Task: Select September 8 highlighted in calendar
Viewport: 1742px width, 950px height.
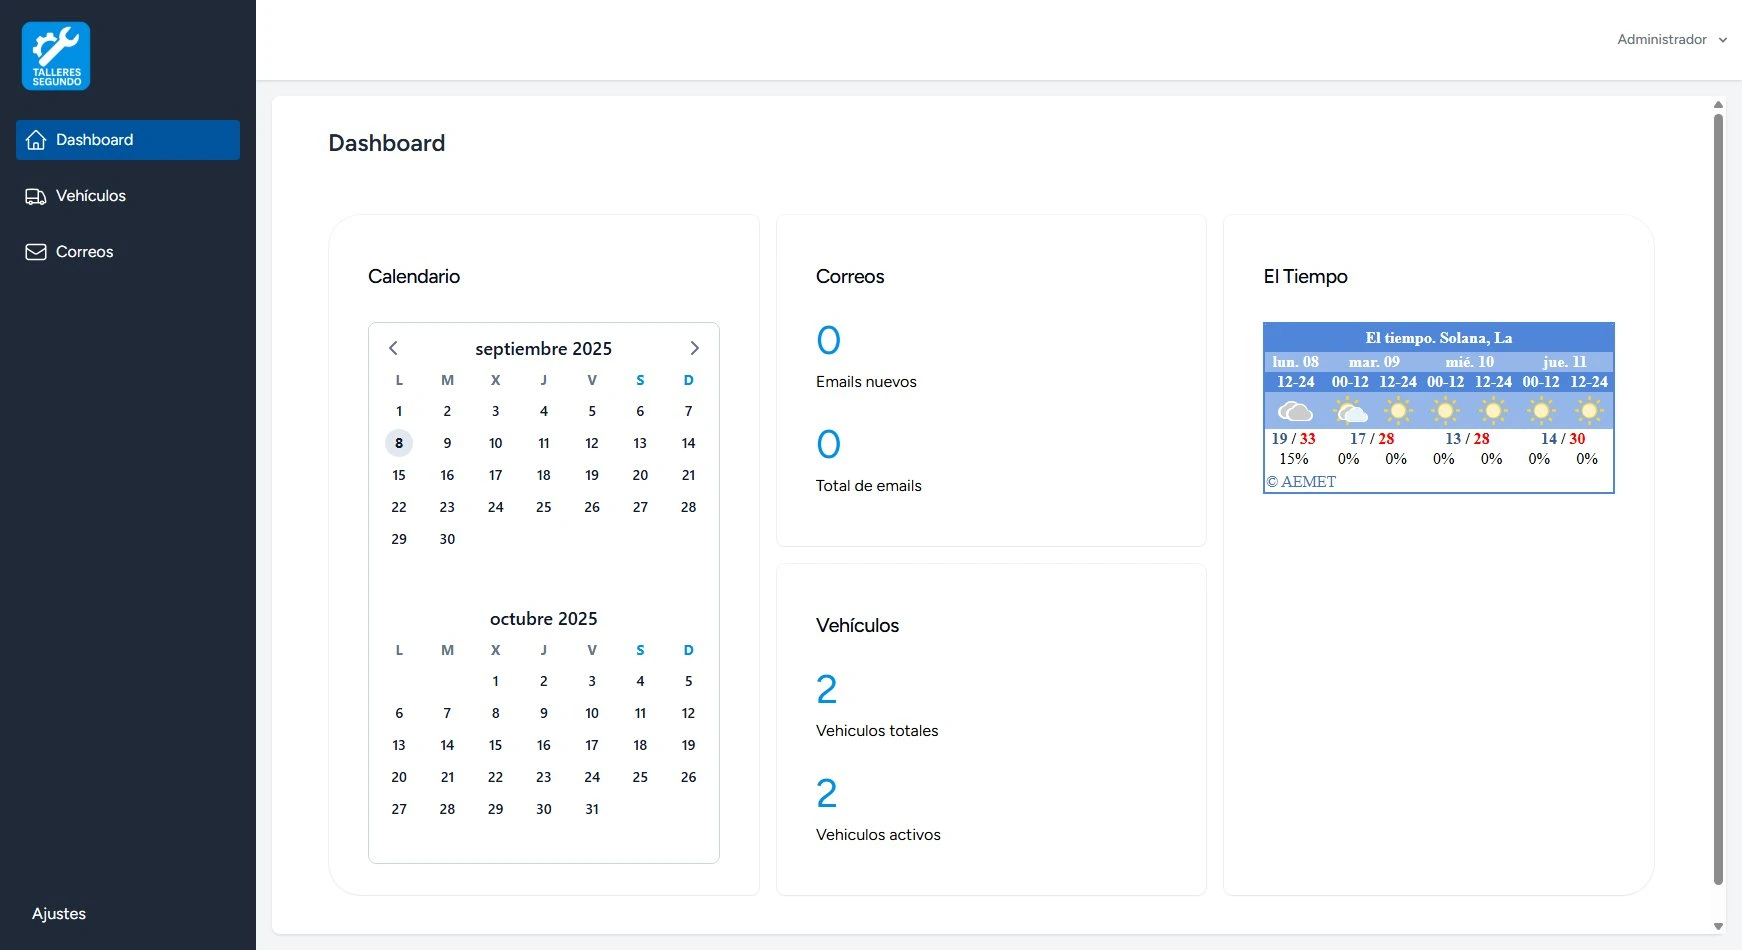Action: (399, 443)
